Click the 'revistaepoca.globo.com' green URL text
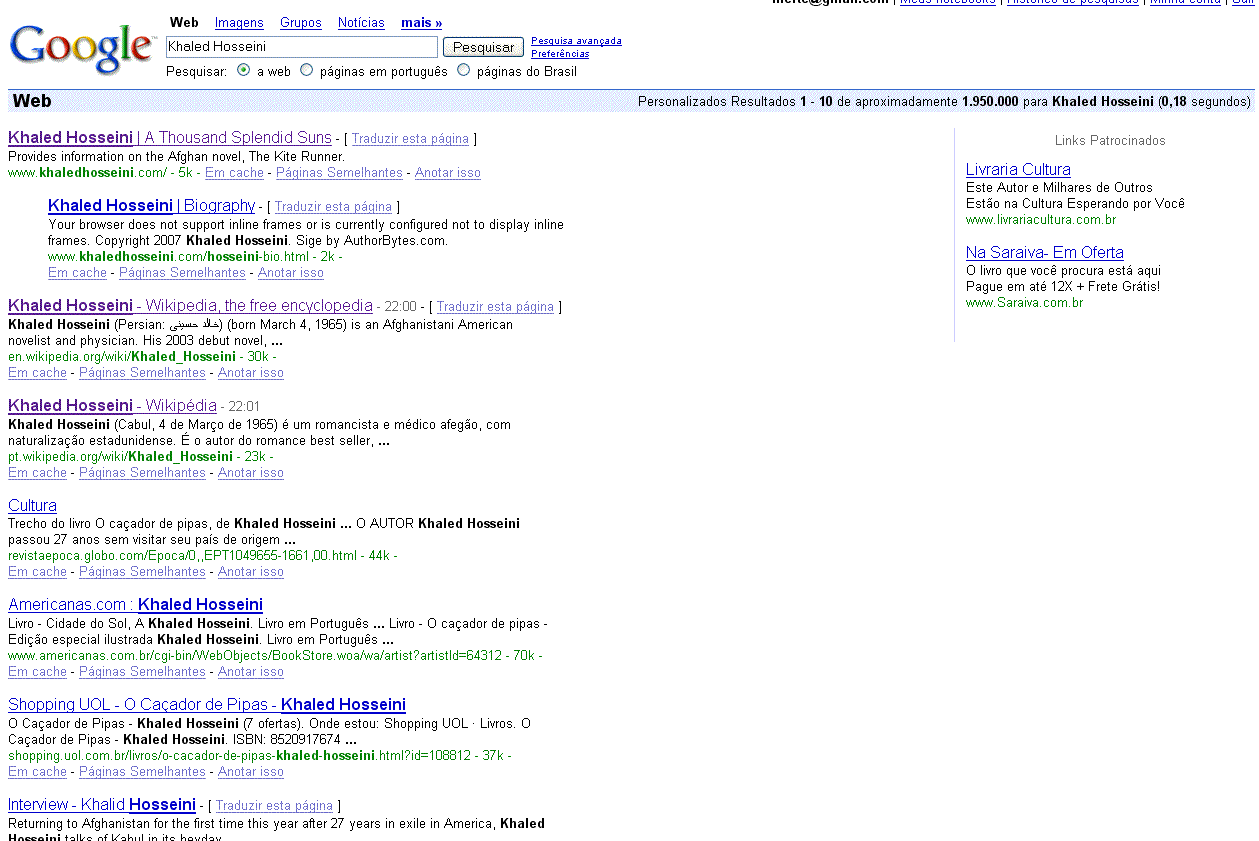 [183, 556]
